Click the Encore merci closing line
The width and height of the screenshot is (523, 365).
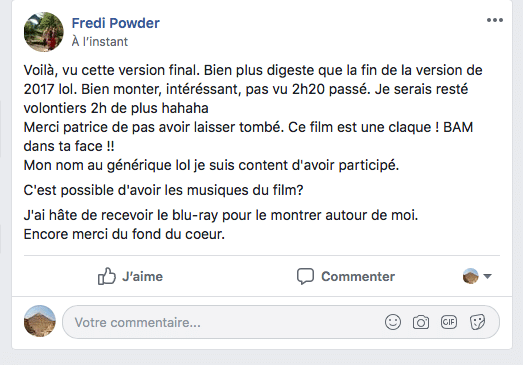[x=124, y=234]
